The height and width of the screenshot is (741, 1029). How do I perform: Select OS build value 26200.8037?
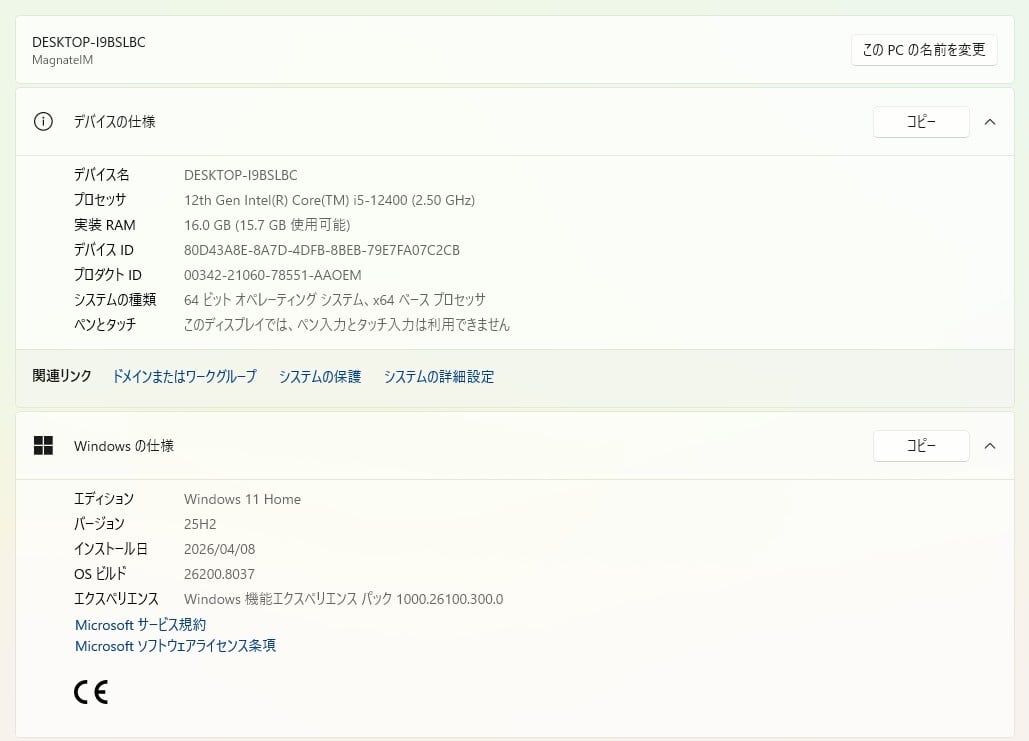(219, 574)
